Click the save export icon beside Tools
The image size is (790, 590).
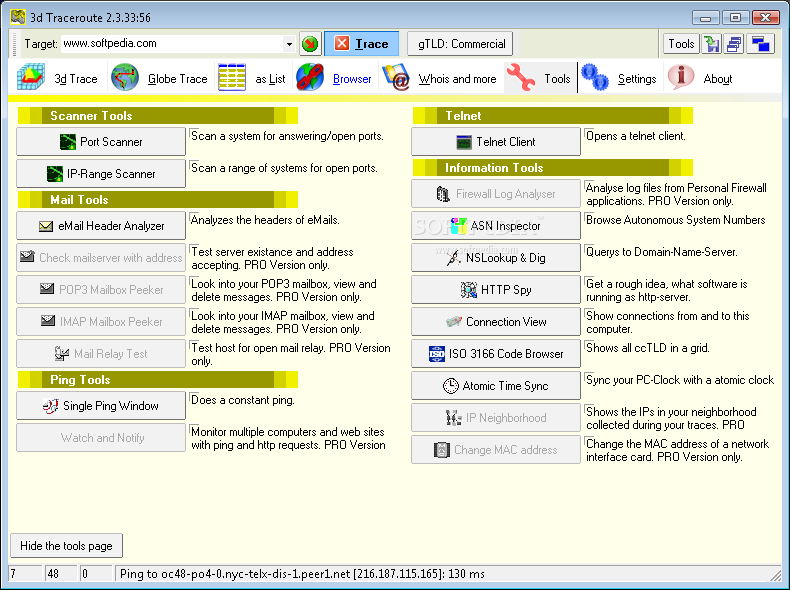point(712,44)
